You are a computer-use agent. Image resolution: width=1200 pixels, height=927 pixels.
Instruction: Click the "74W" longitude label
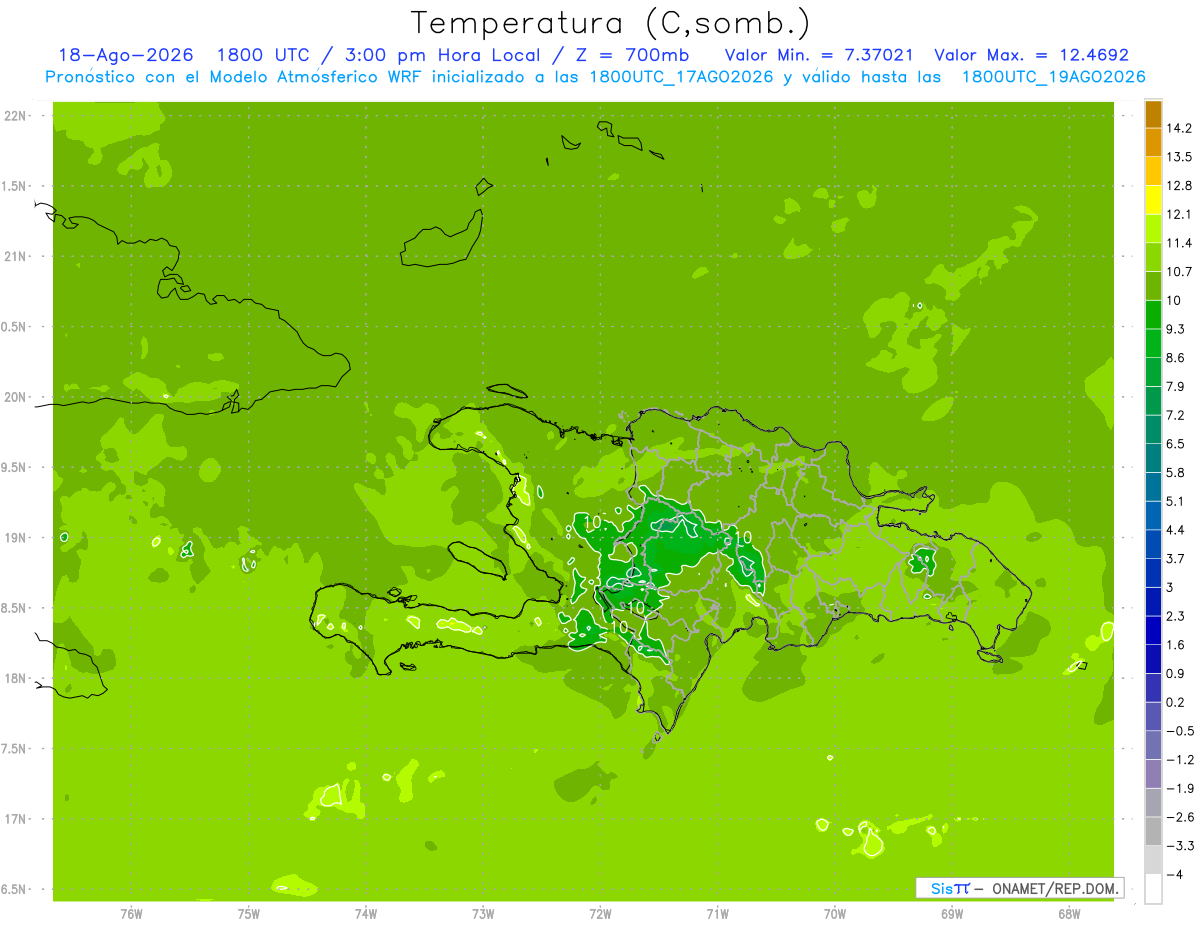pos(365,913)
